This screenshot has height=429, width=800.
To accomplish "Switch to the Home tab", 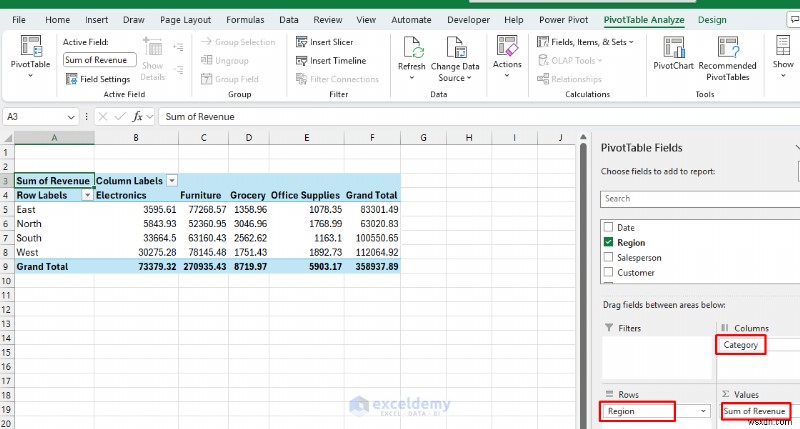I will tap(58, 20).
